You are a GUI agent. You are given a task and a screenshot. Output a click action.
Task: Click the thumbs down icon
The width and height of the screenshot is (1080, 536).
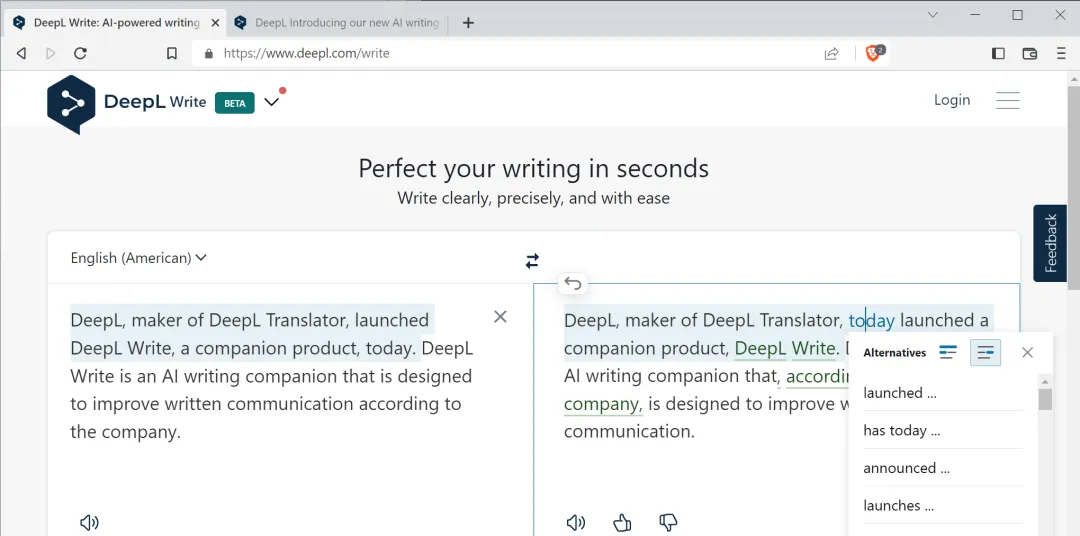(668, 523)
